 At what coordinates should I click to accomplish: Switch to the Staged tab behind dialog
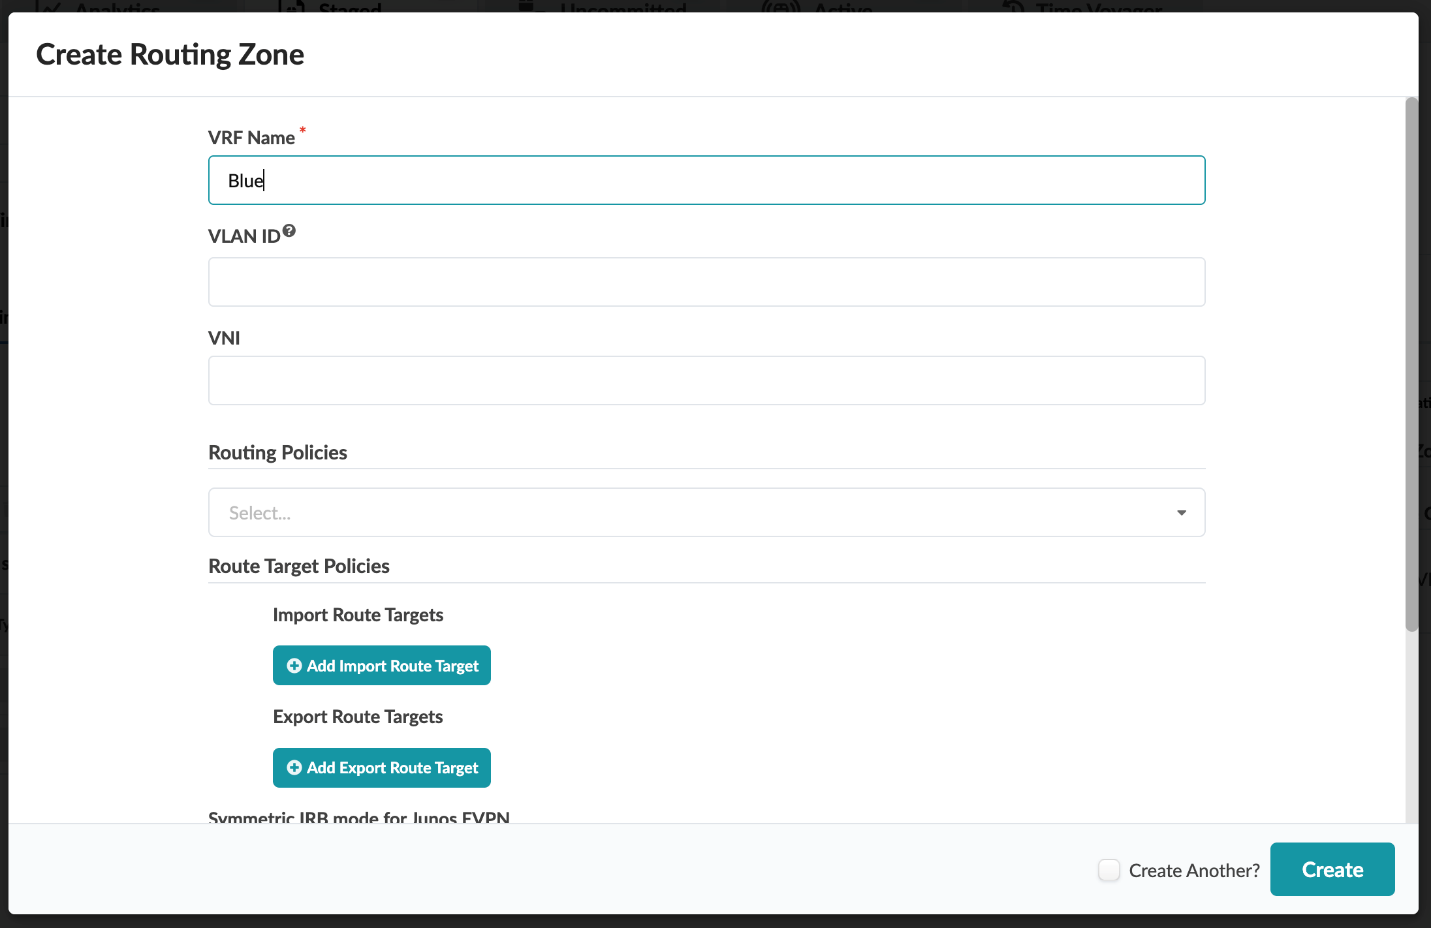click(349, 7)
